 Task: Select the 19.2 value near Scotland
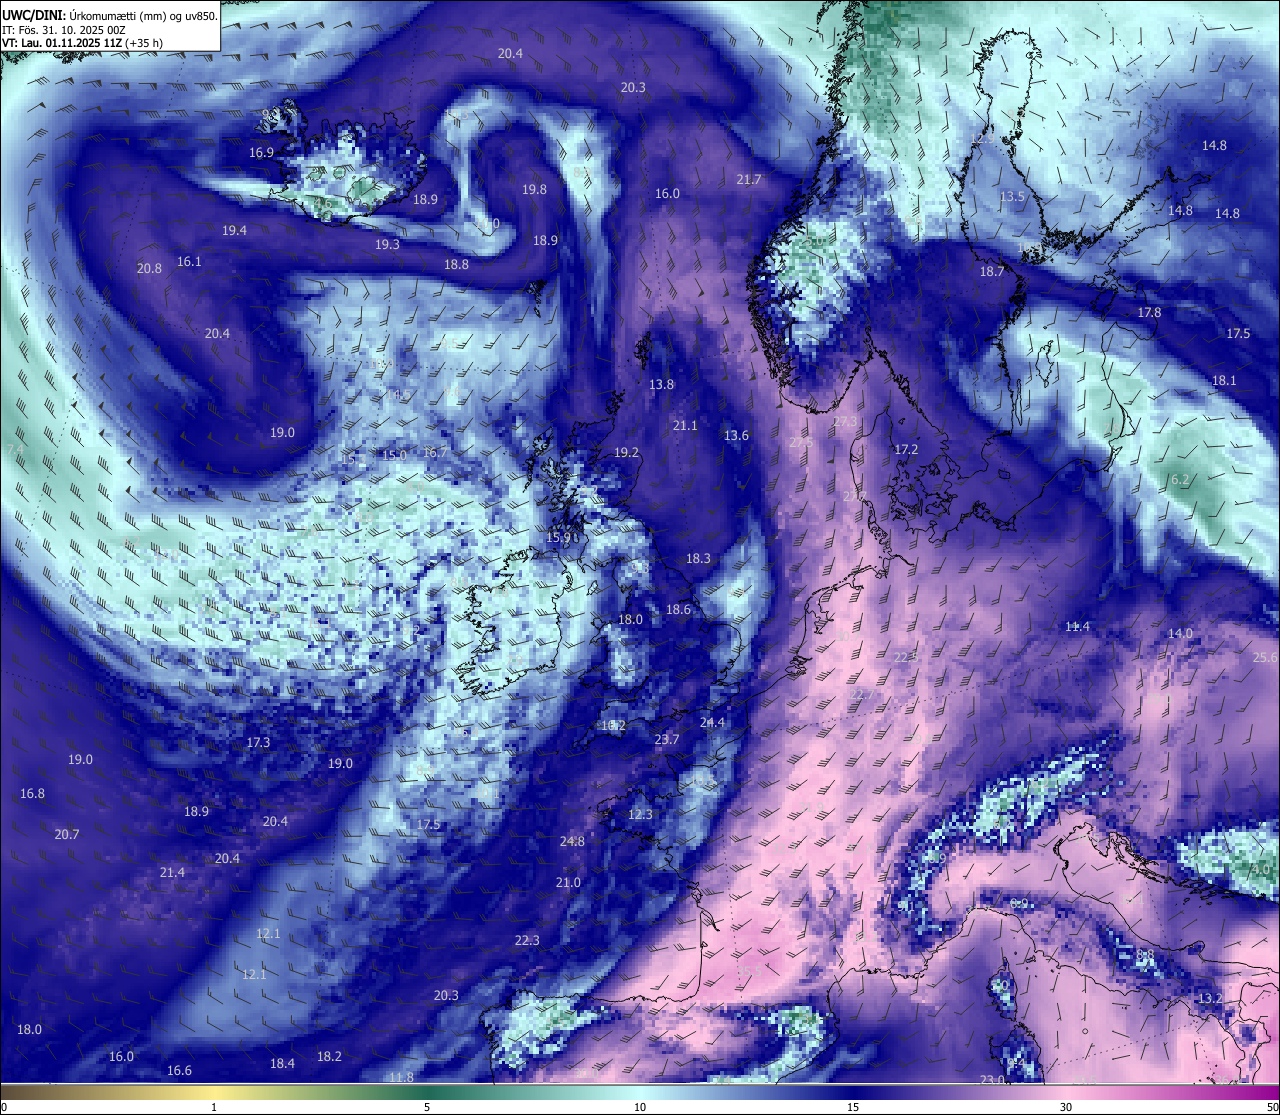[x=626, y=453]
